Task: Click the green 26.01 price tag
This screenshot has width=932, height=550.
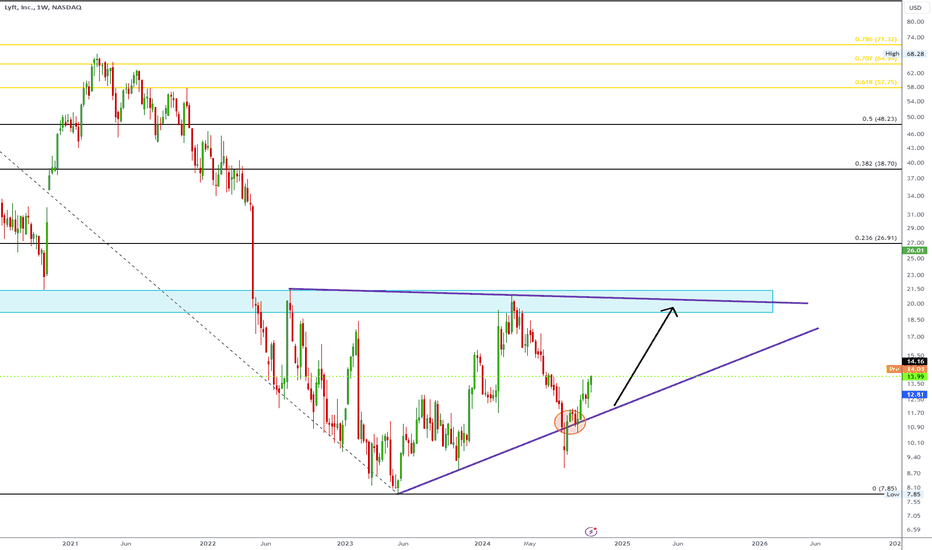Action: click(915, 250)
